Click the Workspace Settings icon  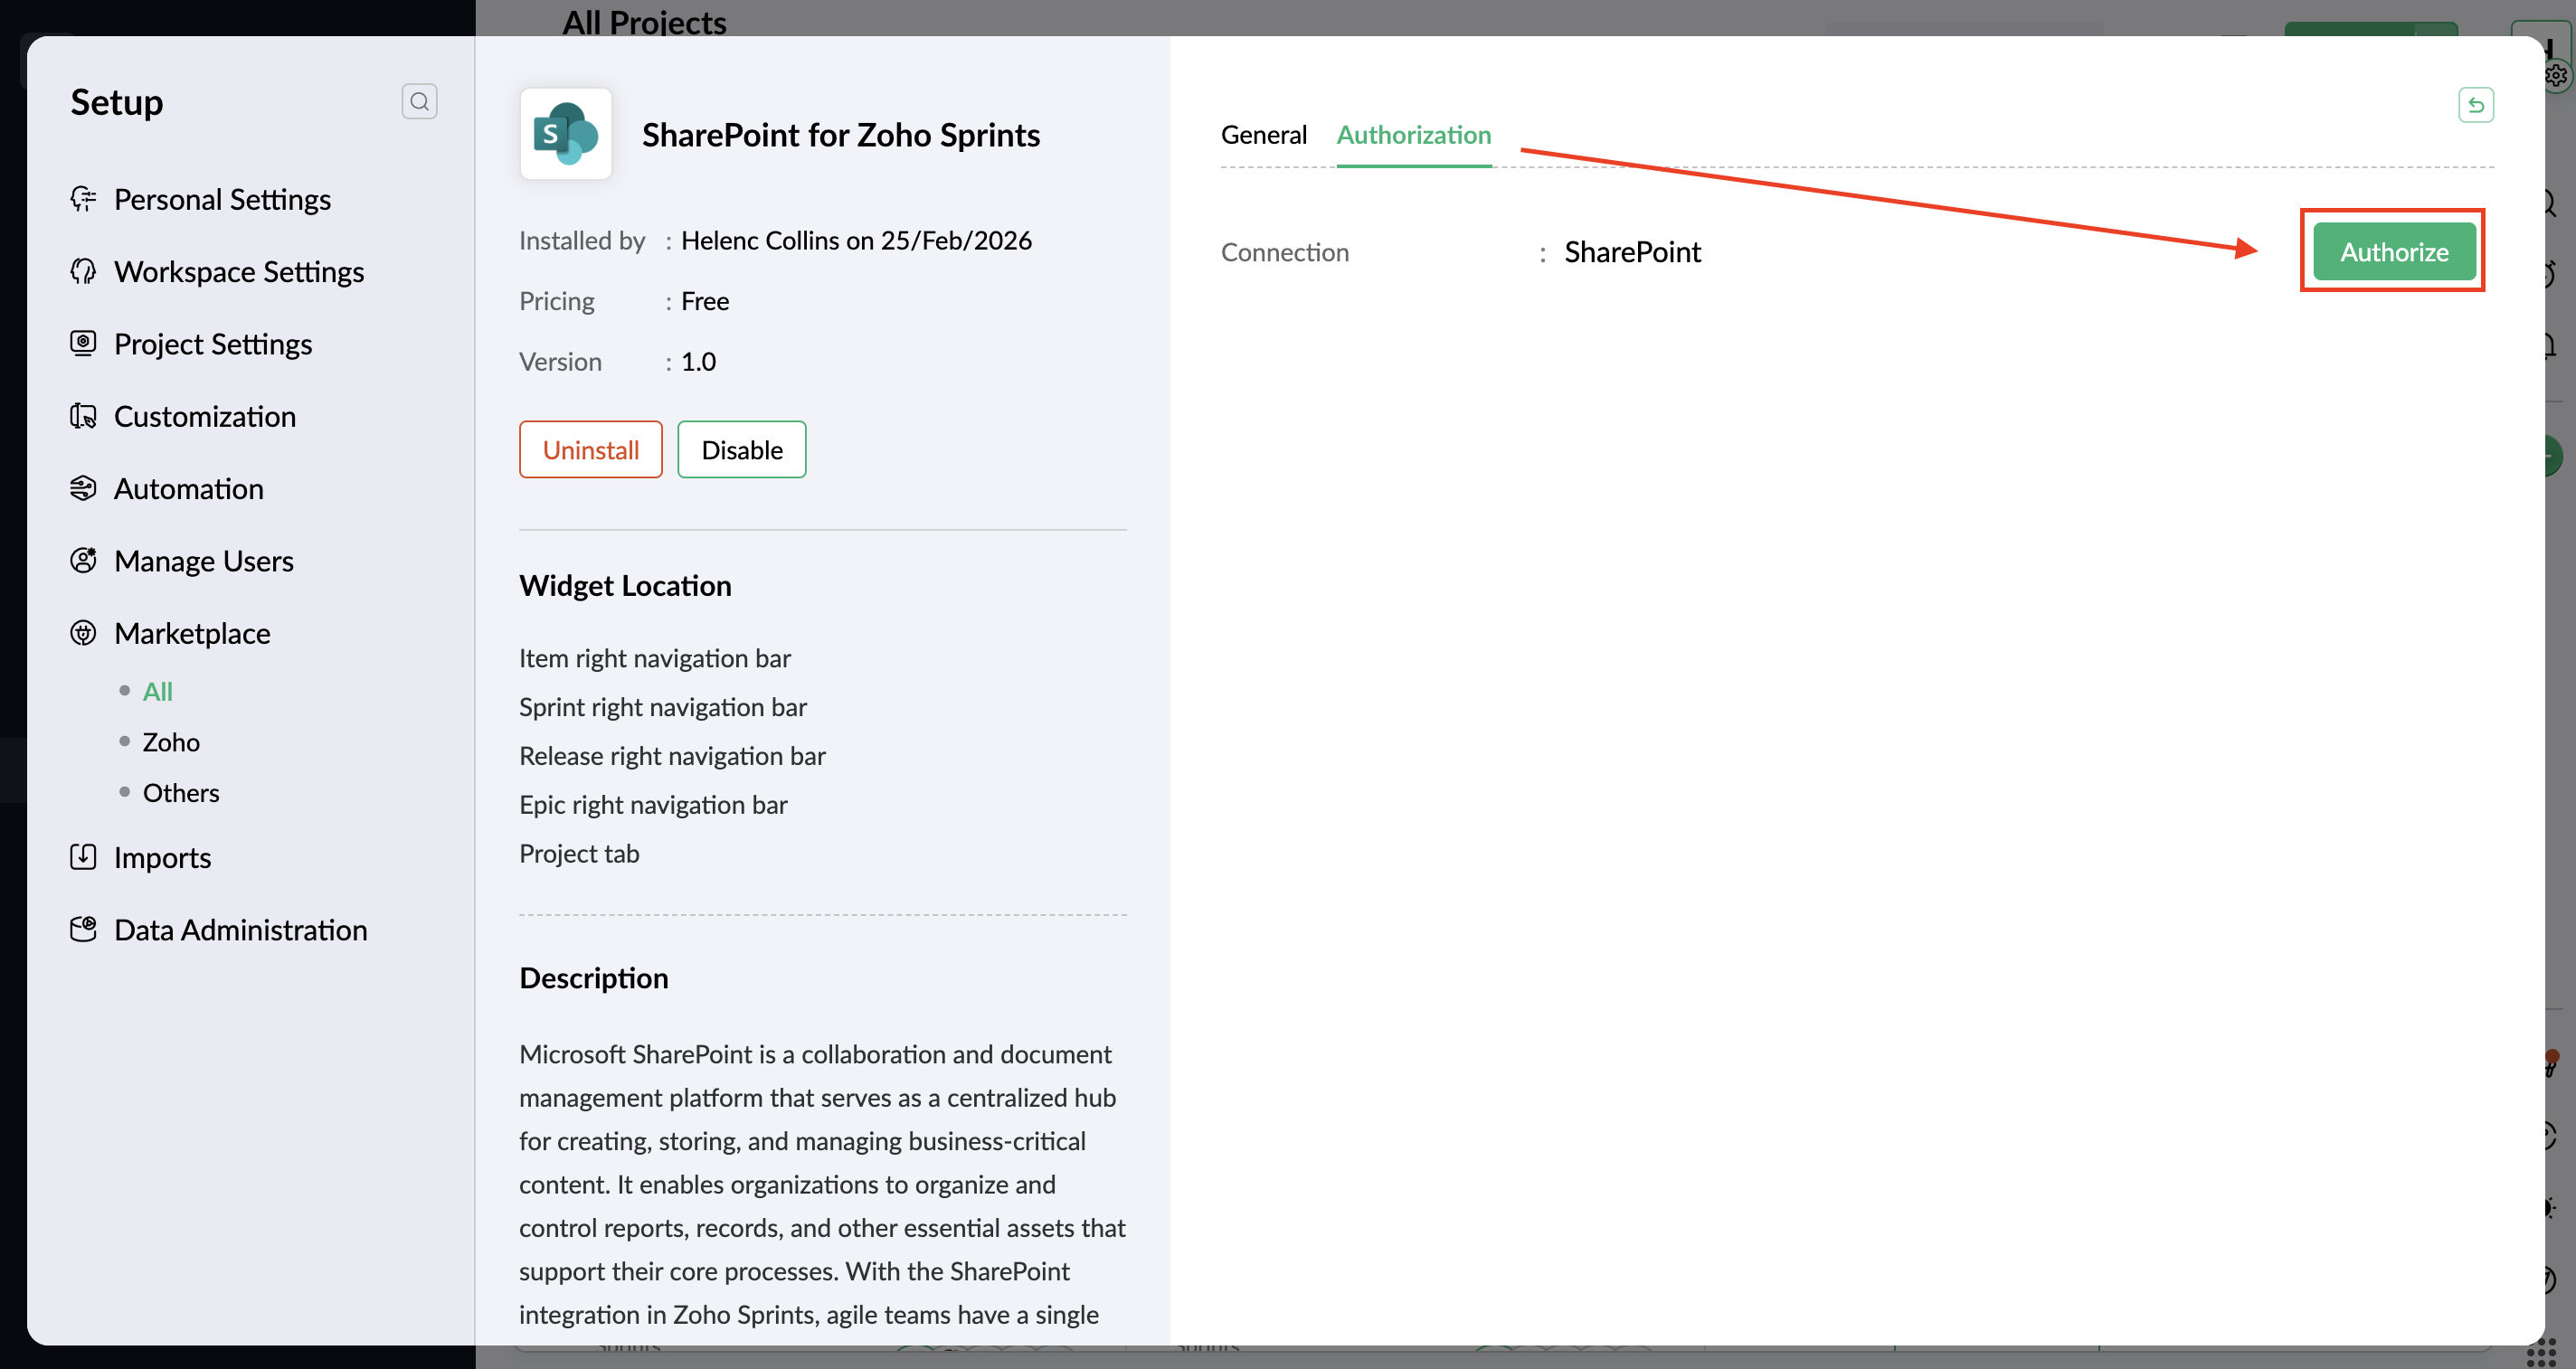click(83, 271)
